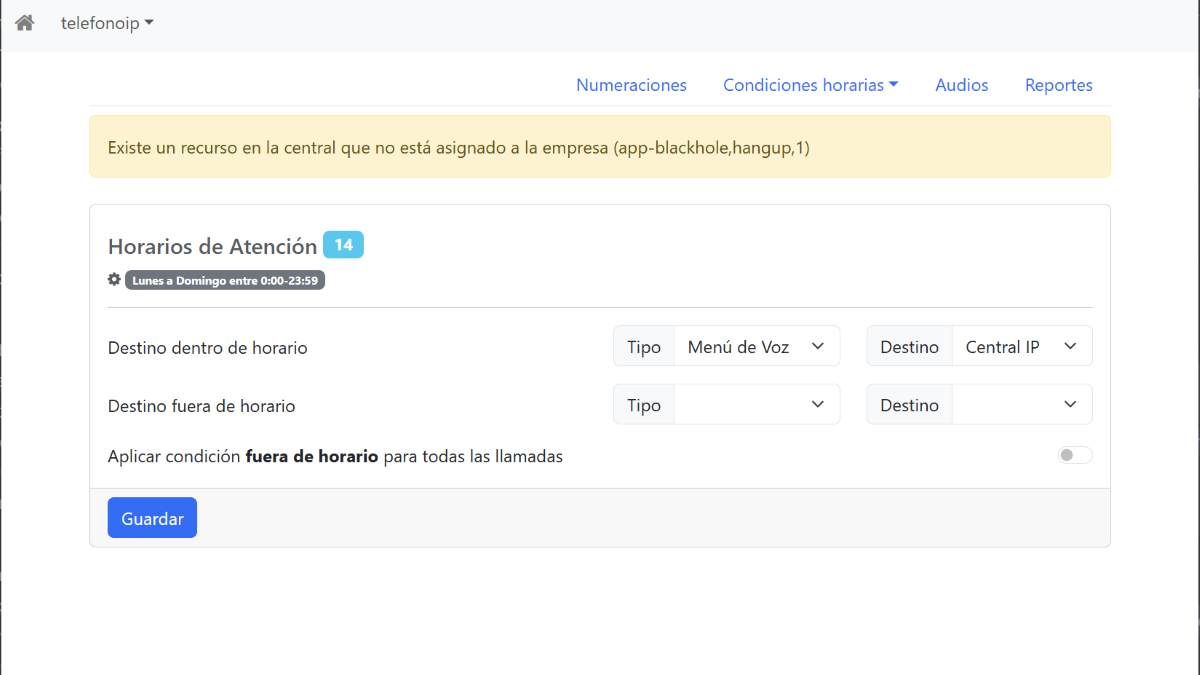
Task: Expand the Condiciones horarias menu
Action: click(811, 85)
